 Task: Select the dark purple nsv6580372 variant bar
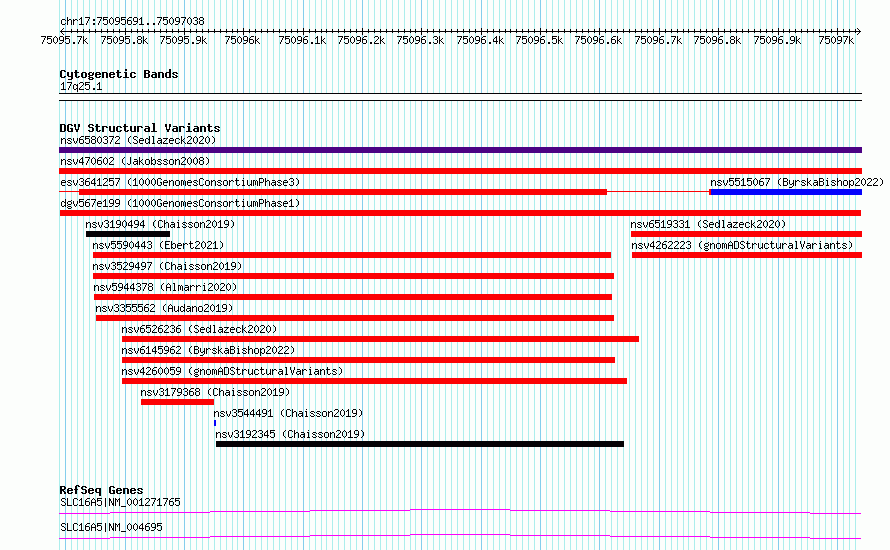pos(460,150)
